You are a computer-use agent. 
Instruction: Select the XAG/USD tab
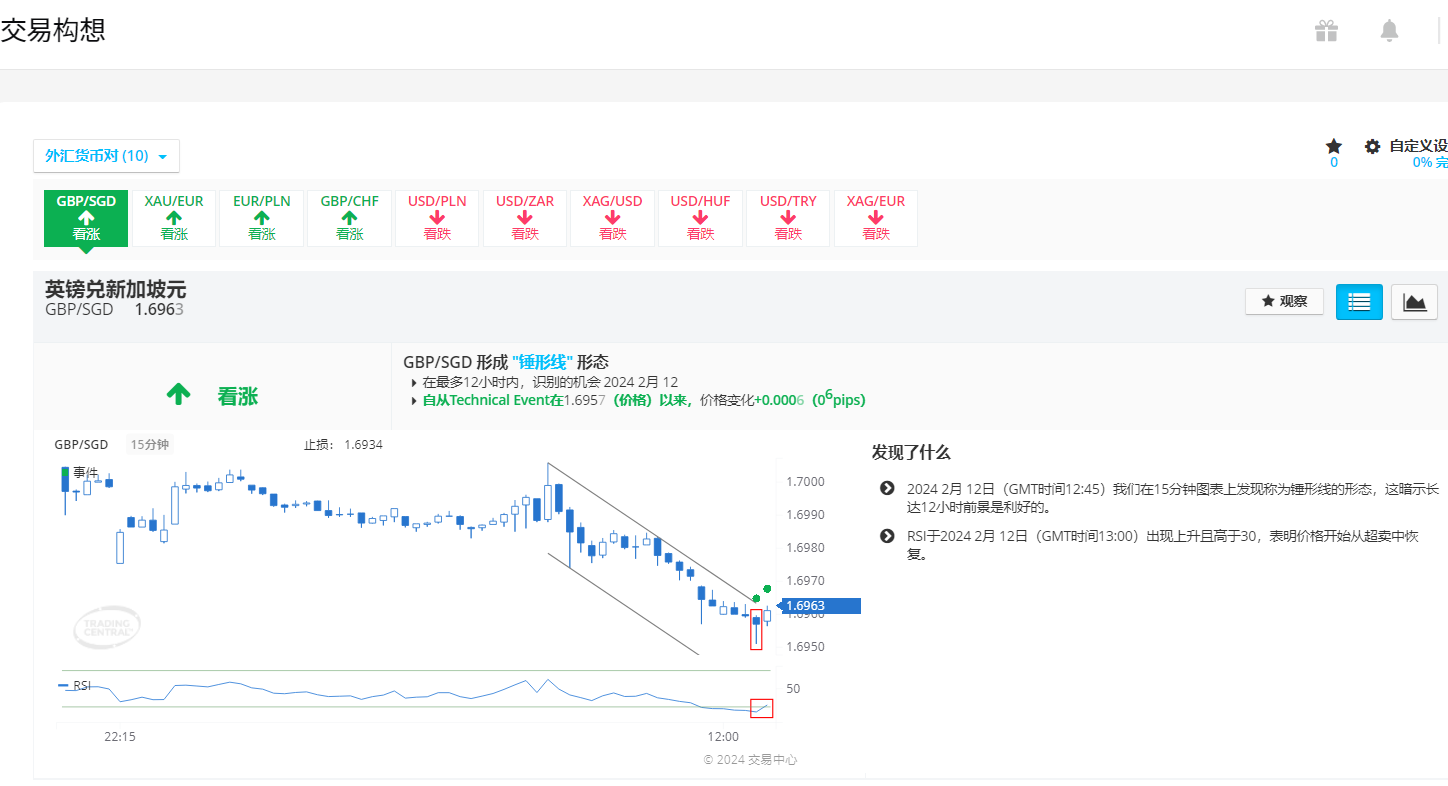pyautogui.click(x=613, y=218)
